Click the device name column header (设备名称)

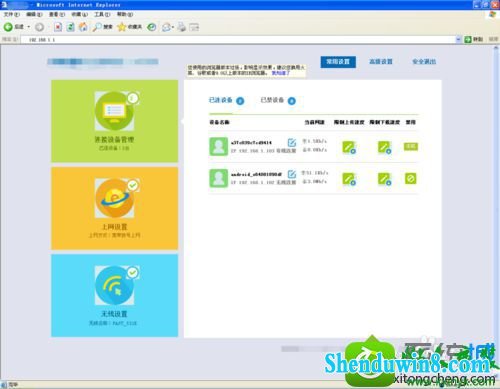tap(219, 122)
